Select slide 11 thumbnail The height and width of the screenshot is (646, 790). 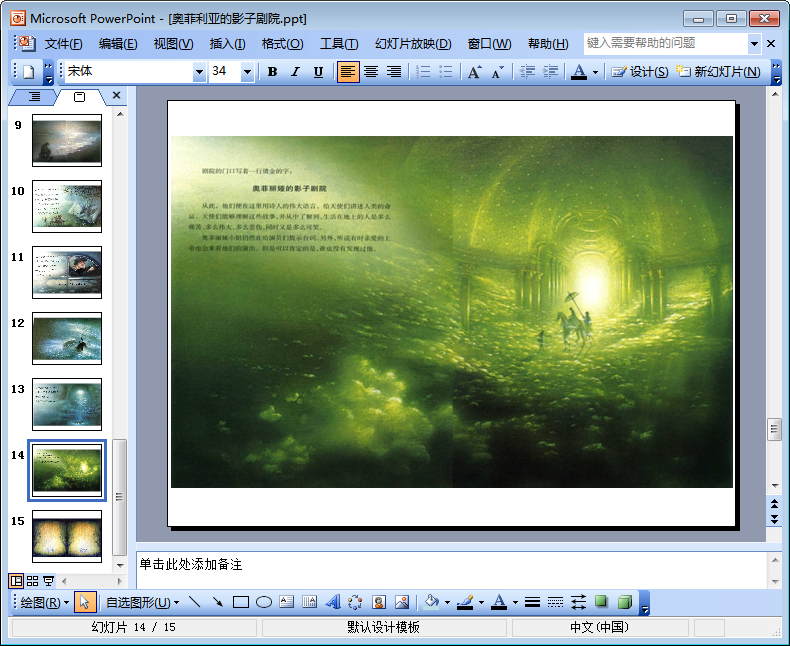[x=67, y=272]
